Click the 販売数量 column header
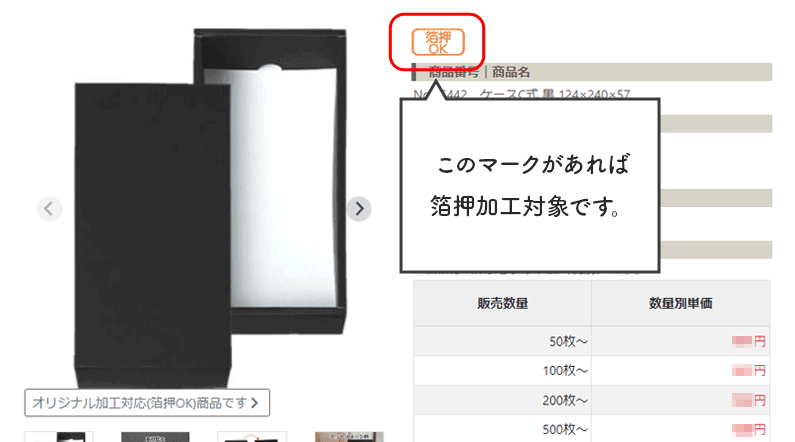This screenshot has width=795, height=442. click(x=502, y=303)
